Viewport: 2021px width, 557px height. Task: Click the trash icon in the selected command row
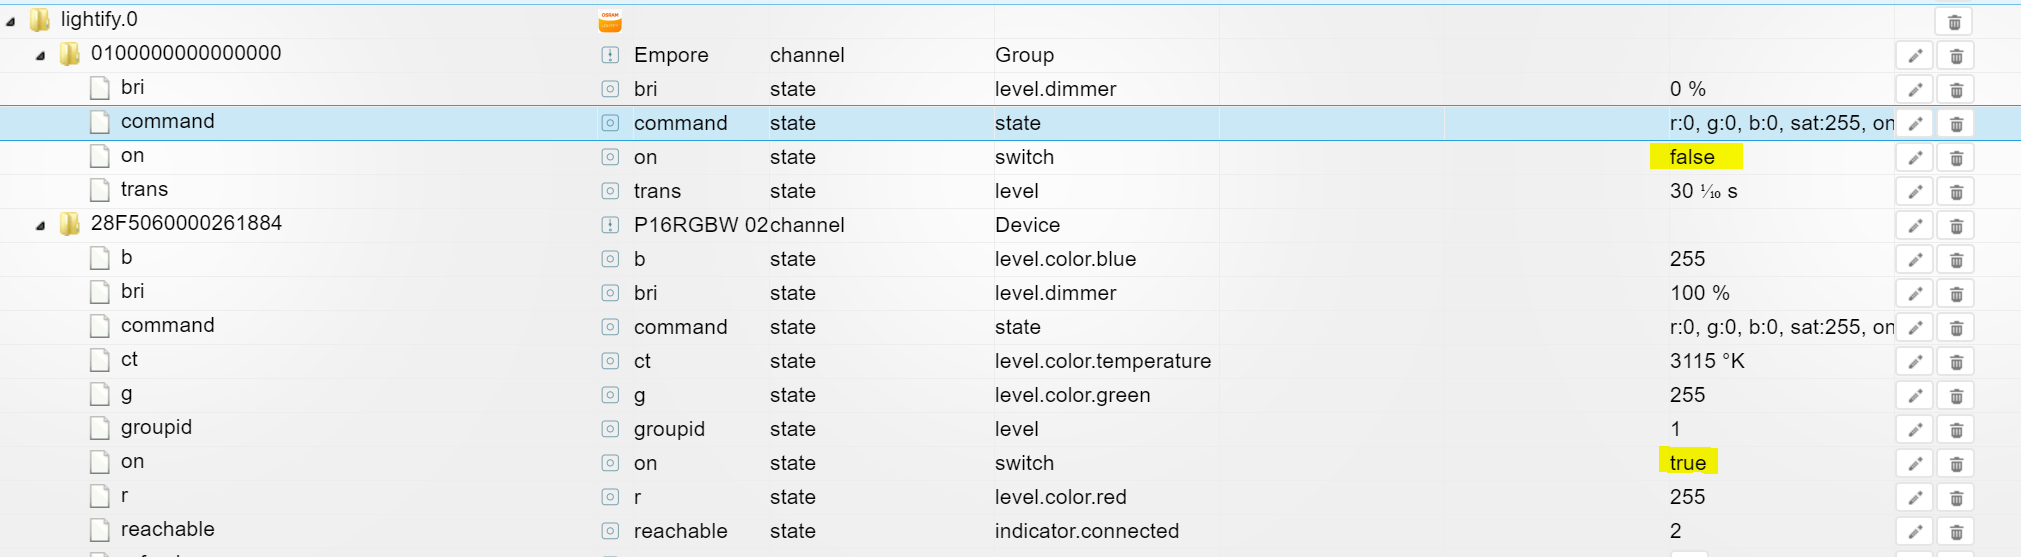point(1956,124)
